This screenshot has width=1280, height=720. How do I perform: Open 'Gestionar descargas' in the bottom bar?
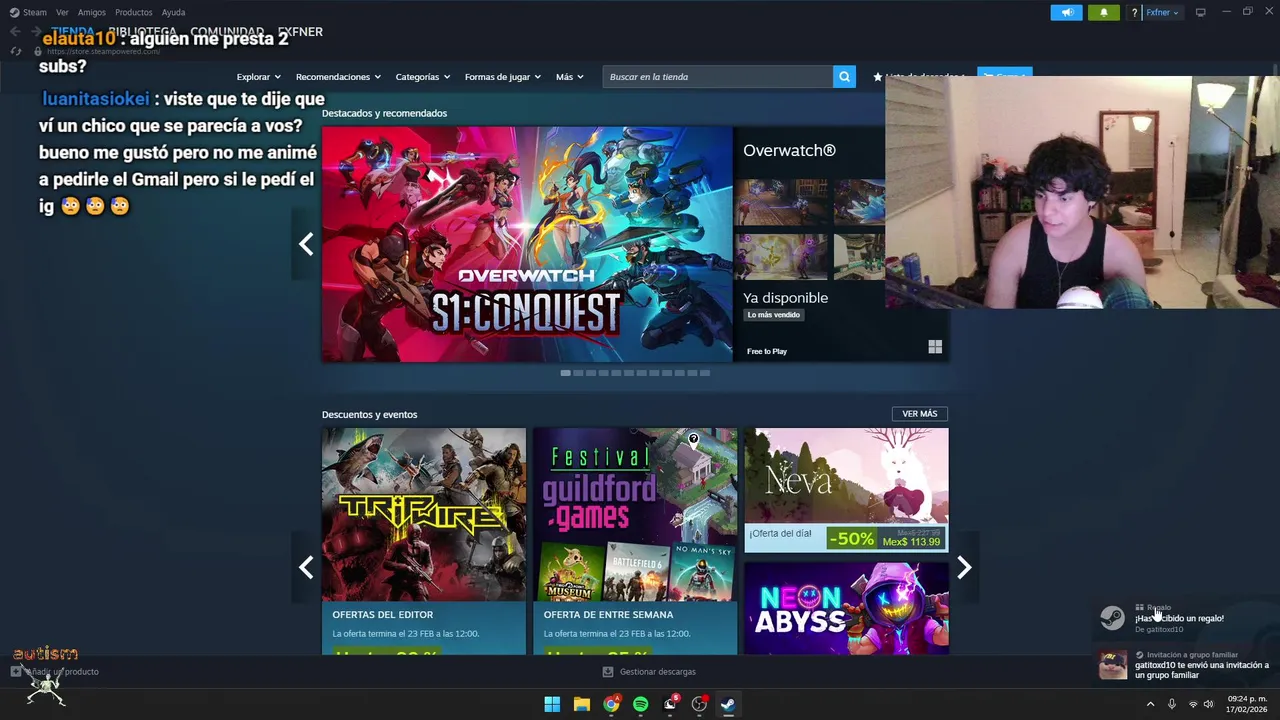pyautogui.click(x=649, y=672)
